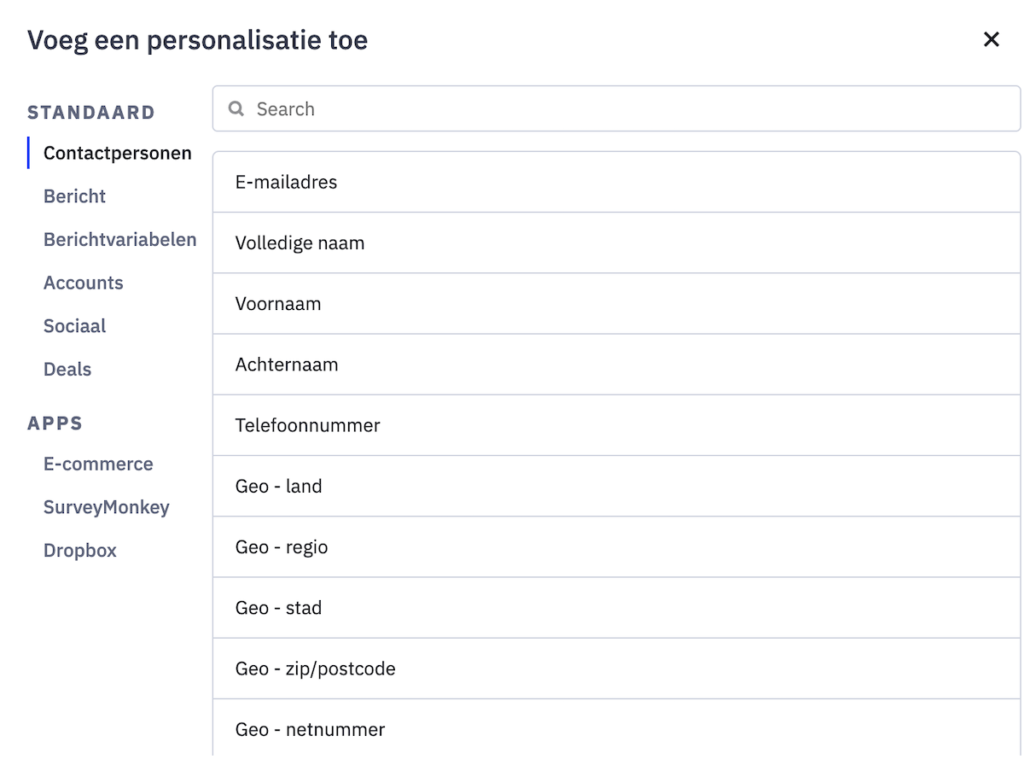Choose the Dropbox app category

tap(80, 550)
